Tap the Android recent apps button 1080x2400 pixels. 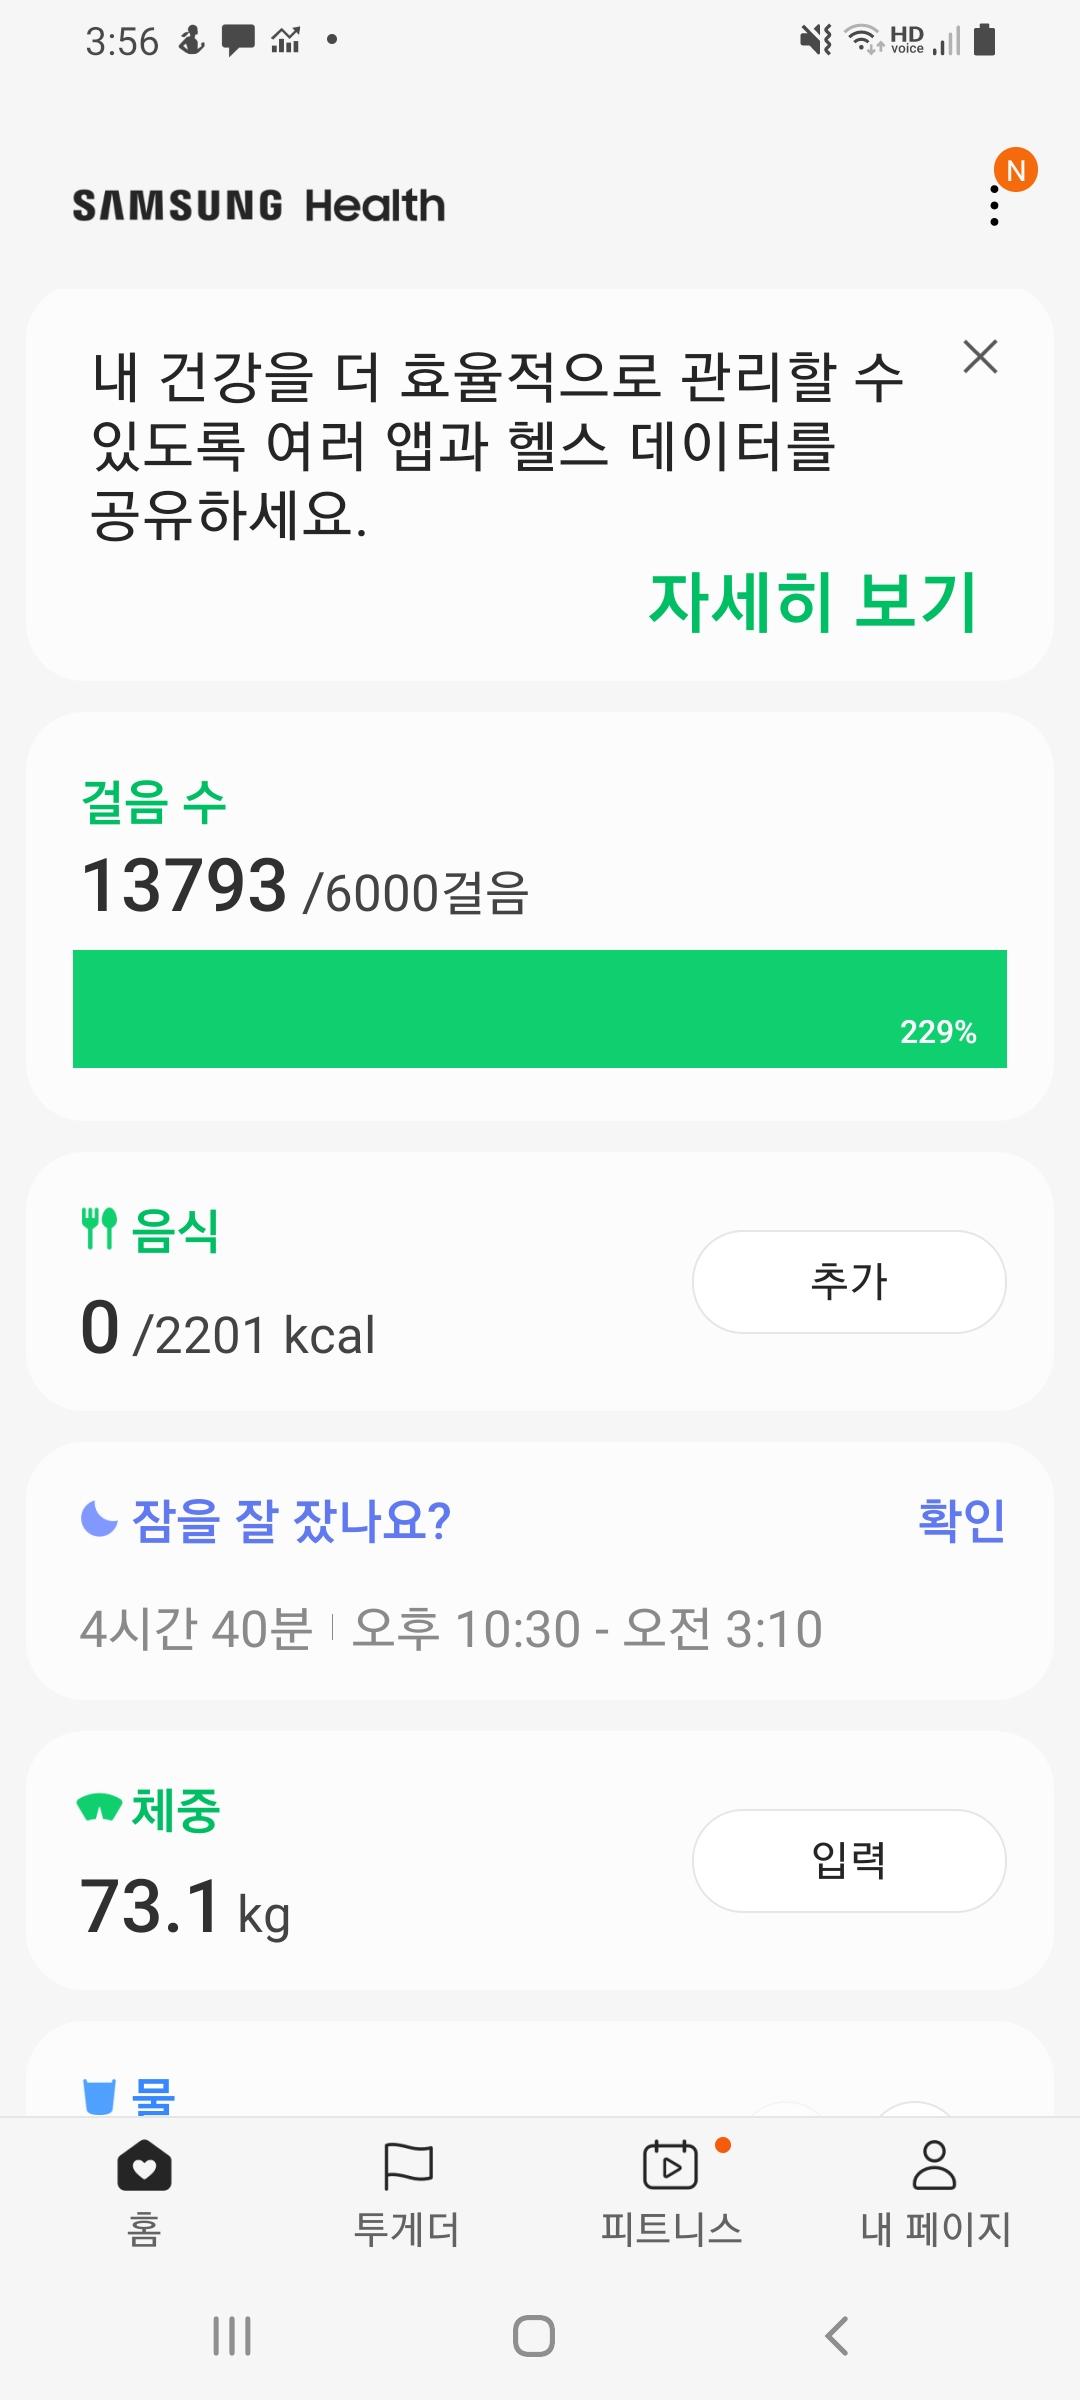(232, 2337)
